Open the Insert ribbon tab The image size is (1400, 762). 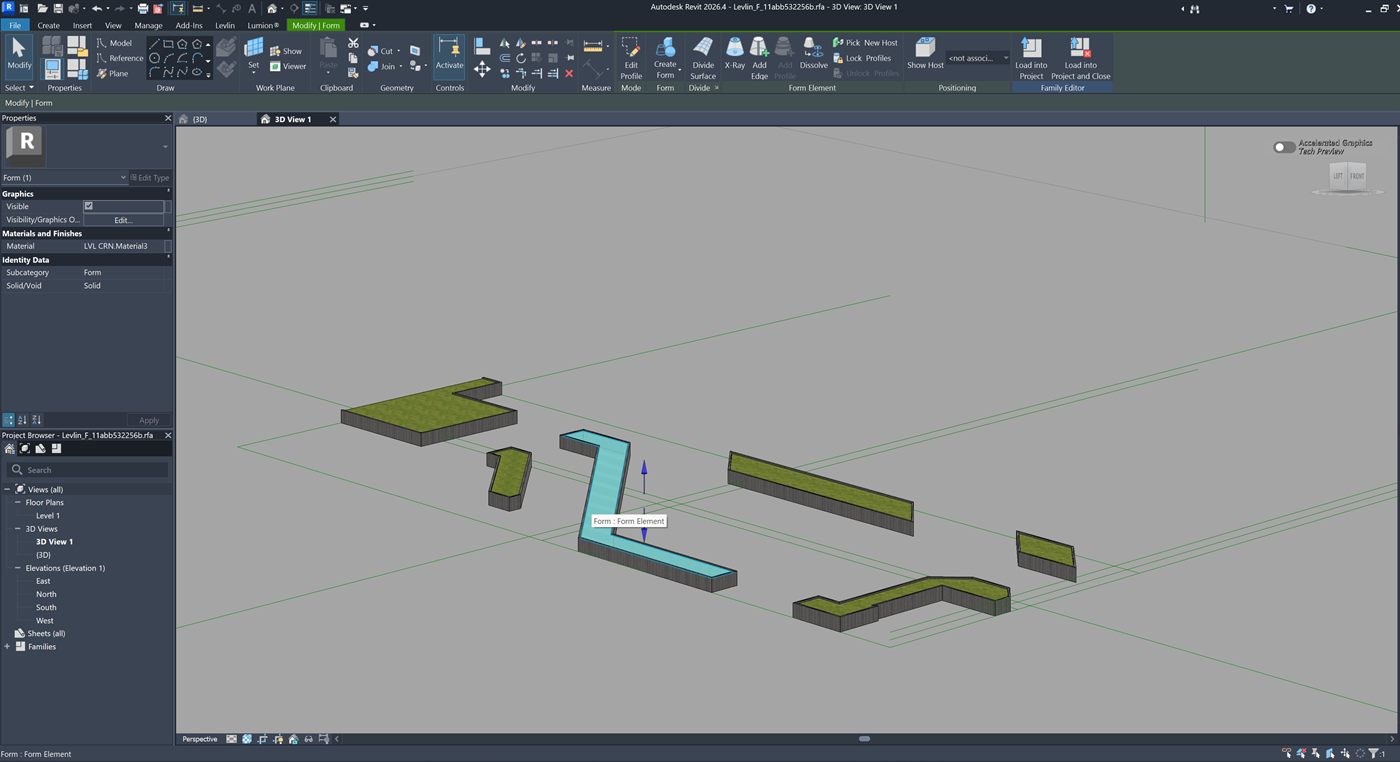point(82,25)
